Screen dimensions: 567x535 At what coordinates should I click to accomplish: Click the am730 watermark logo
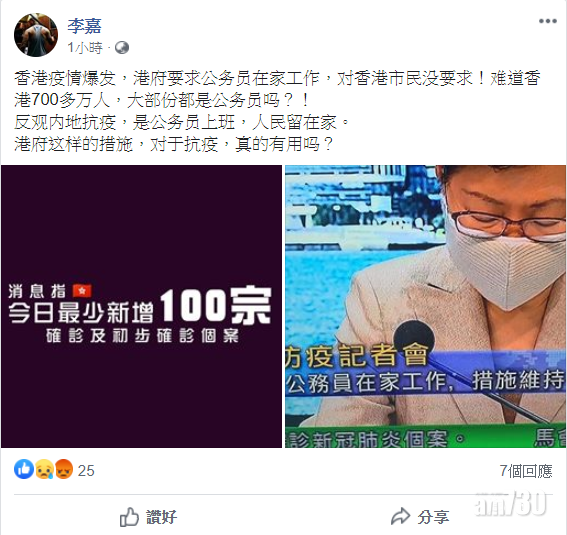point(511,502)
